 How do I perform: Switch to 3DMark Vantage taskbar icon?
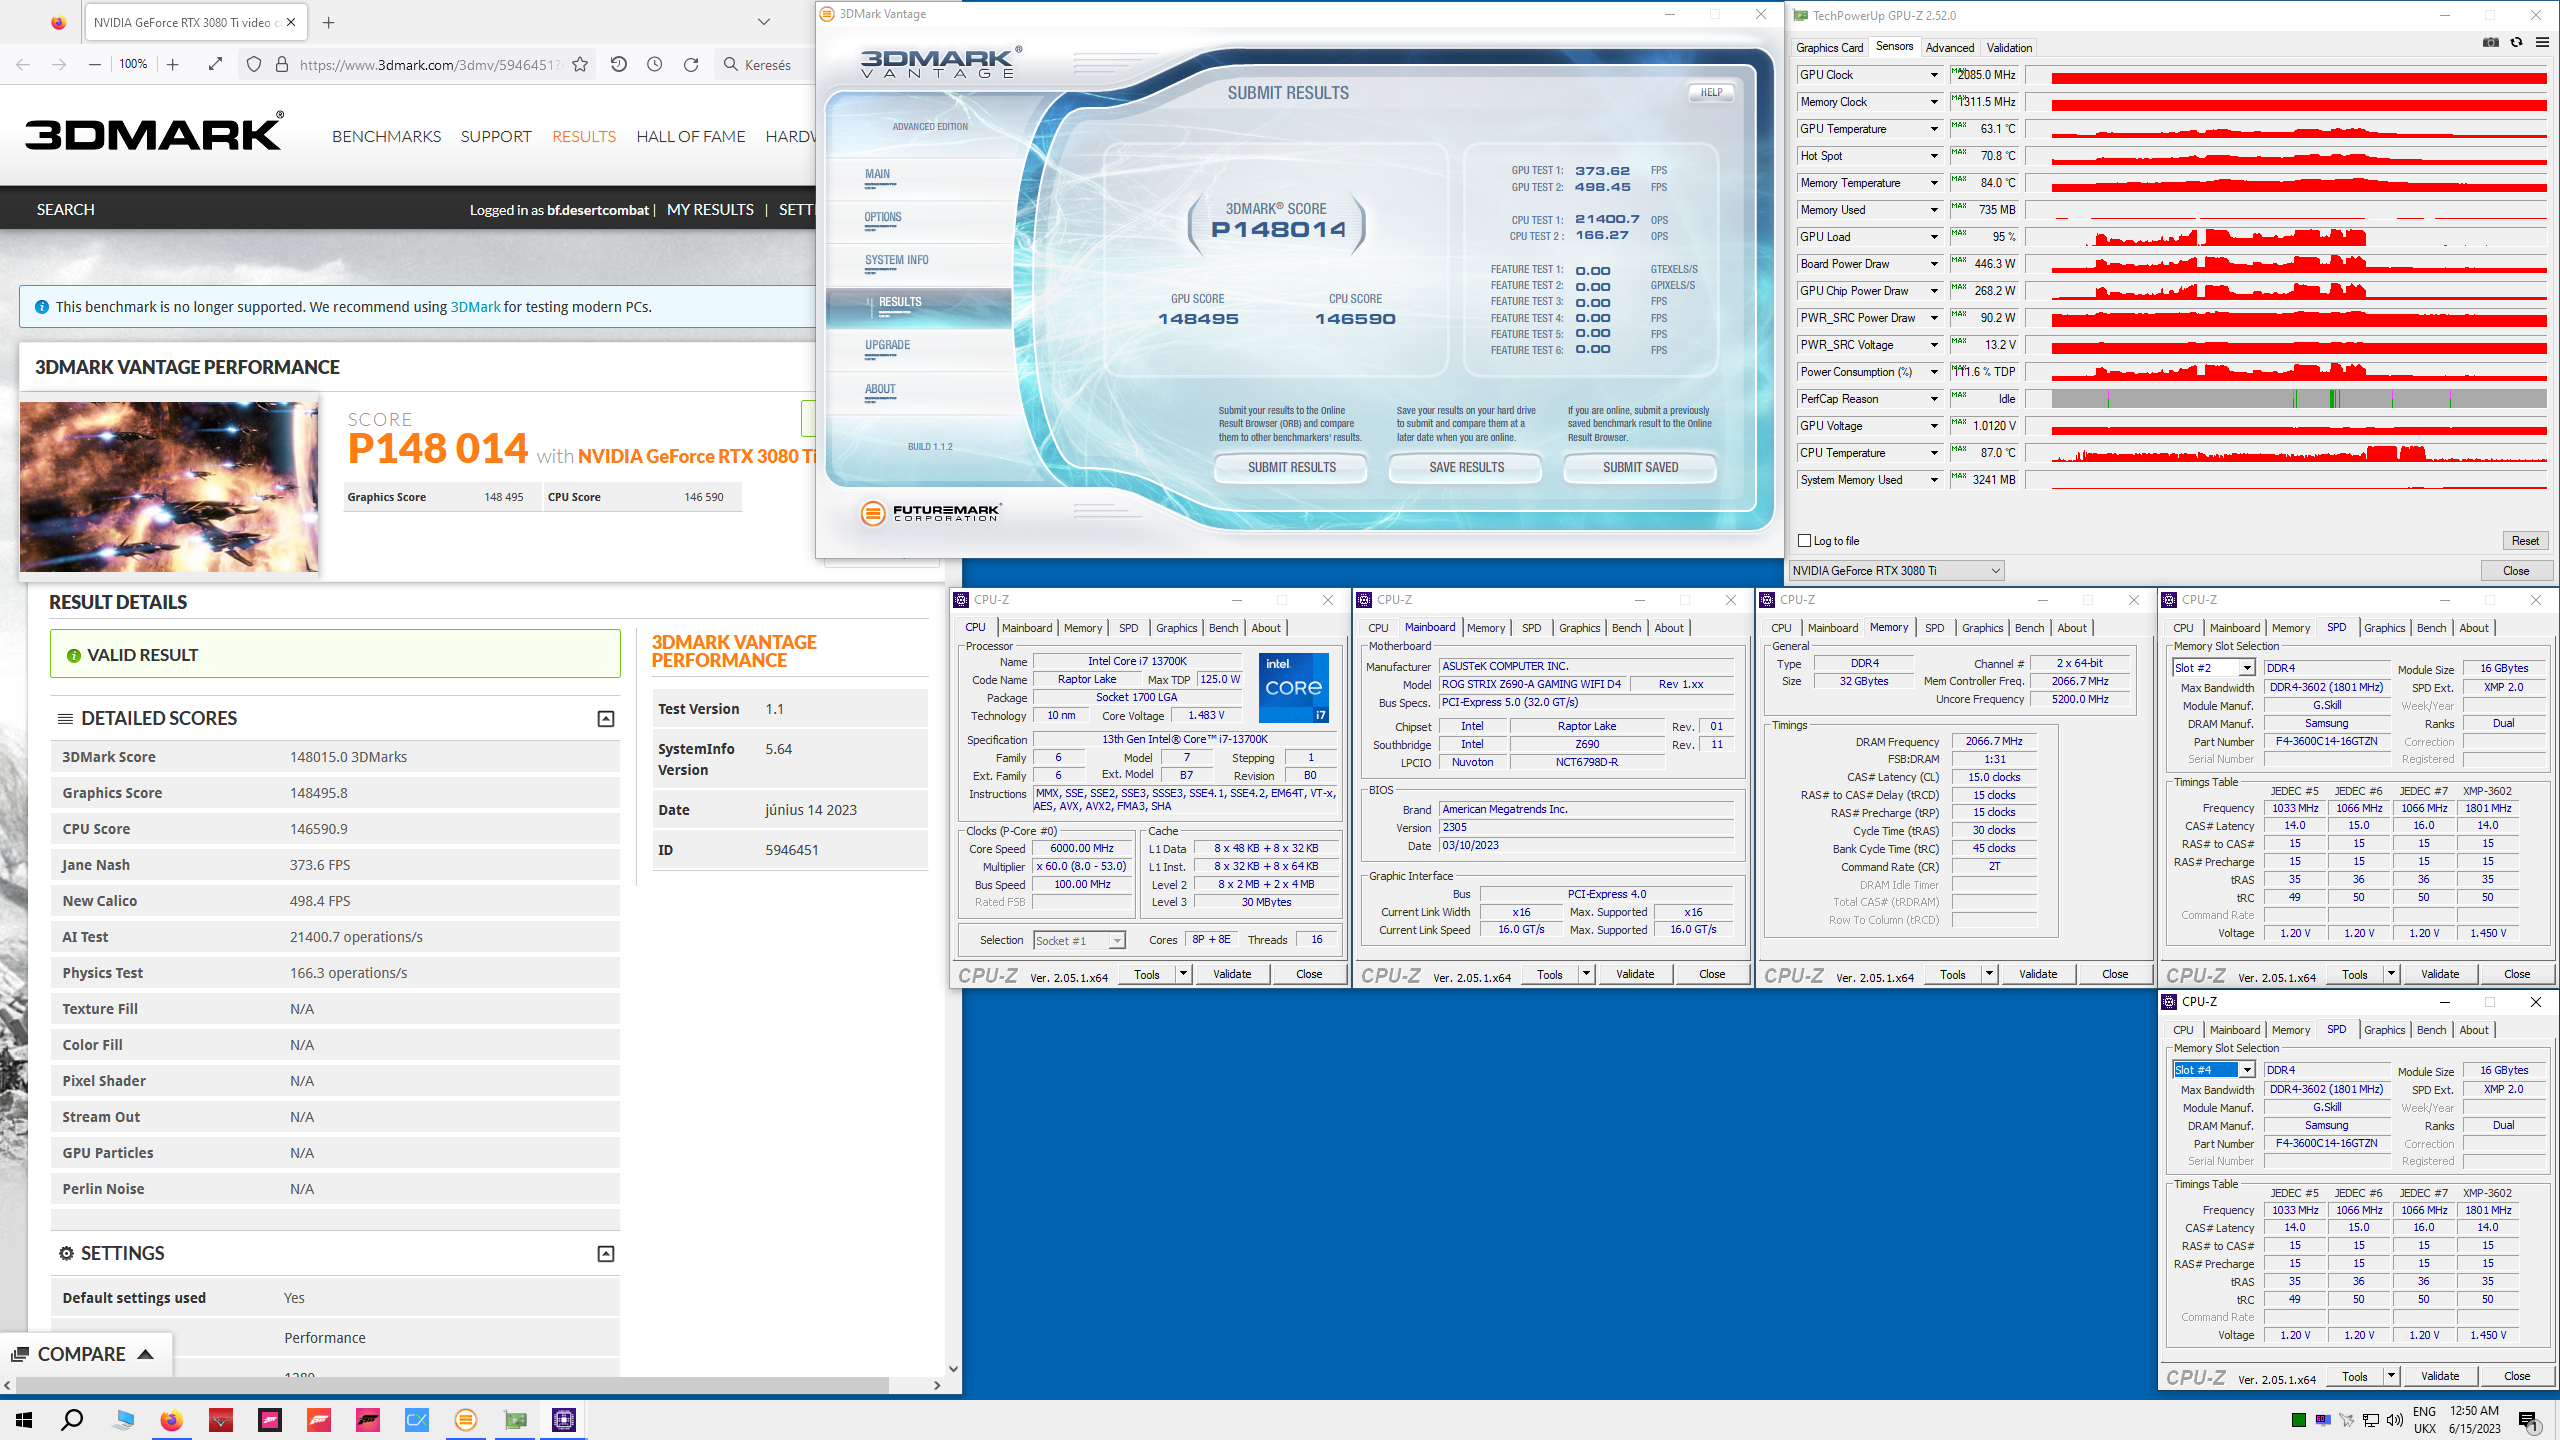tap(466, 1420)
